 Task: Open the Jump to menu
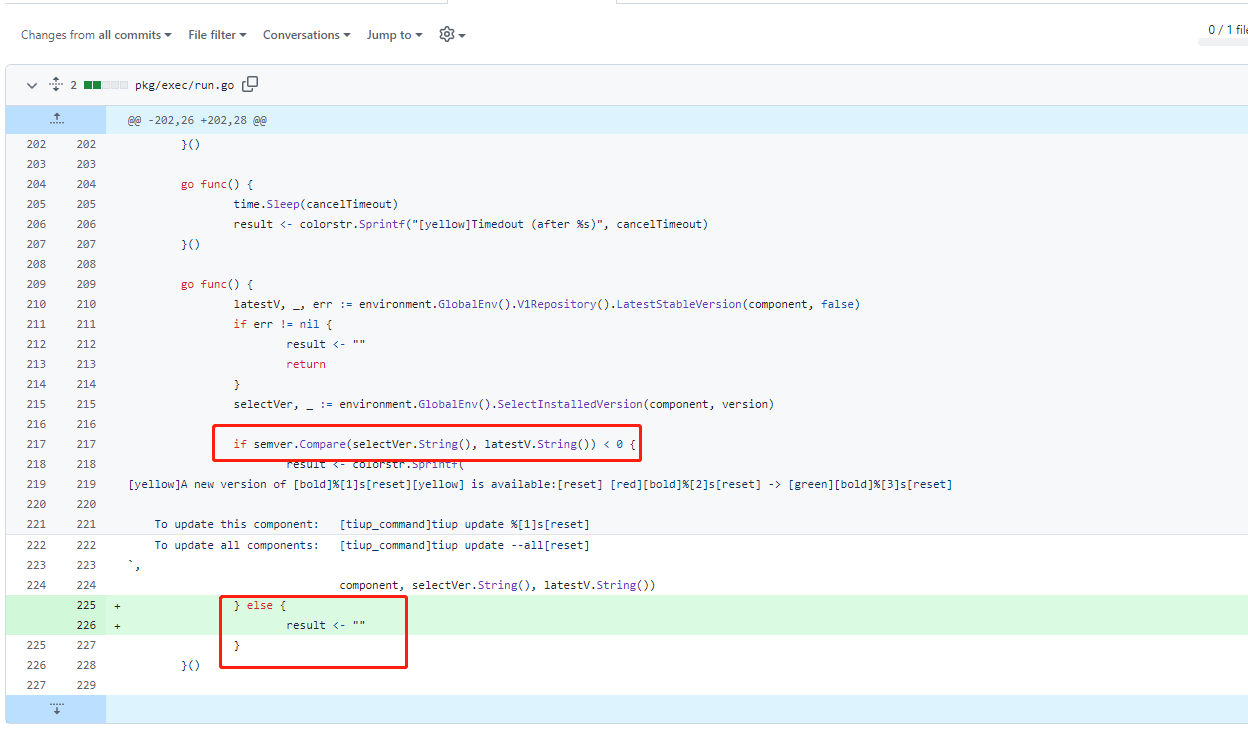click(x=394, y=35)
